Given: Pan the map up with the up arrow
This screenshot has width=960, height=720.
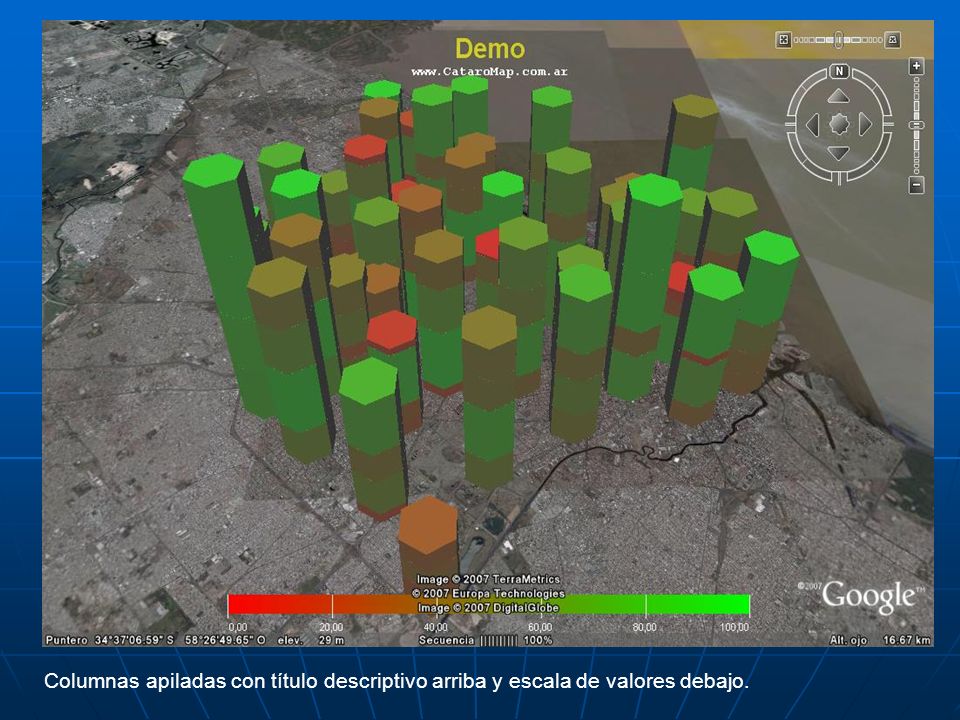Looking at the screenshot, I should tap(839, 96).
